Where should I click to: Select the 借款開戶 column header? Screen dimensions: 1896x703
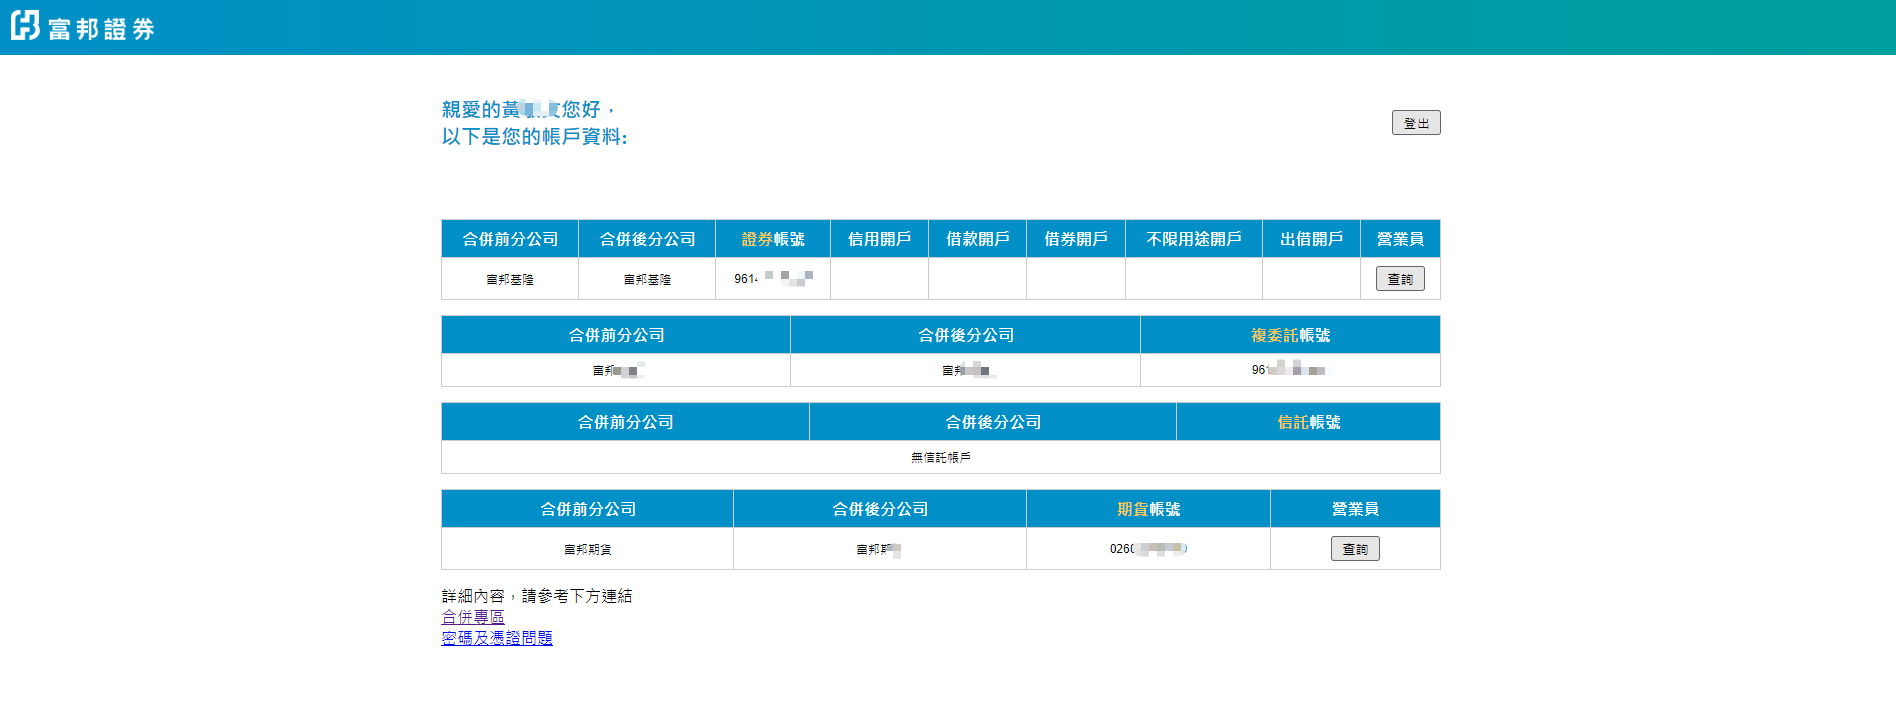[x=977, y=239]
